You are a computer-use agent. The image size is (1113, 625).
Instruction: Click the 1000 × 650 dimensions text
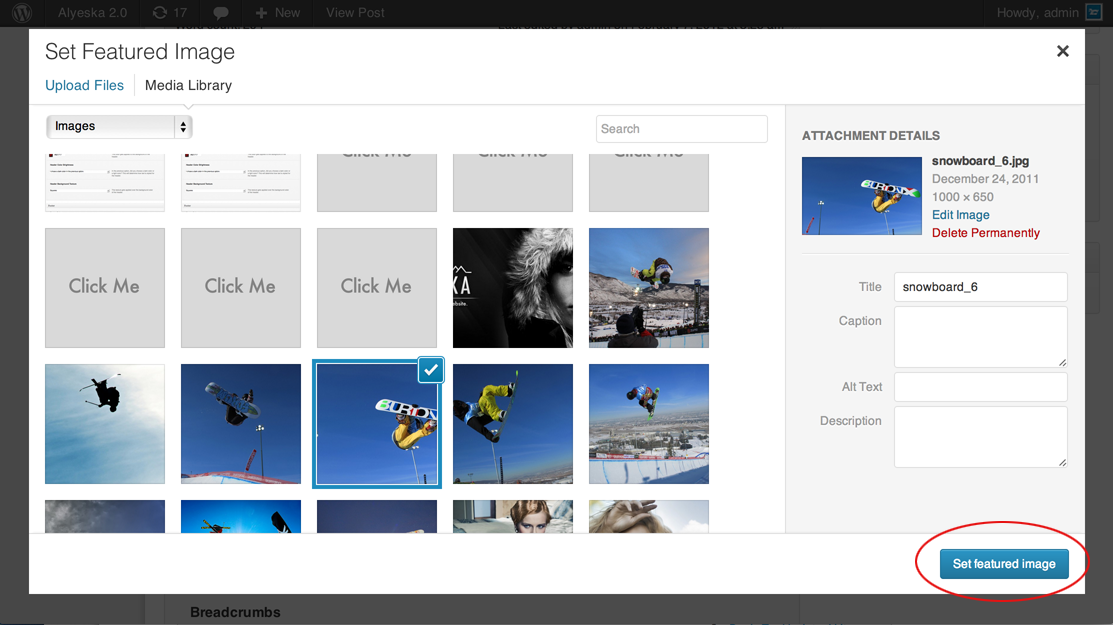(x=963, y=197)
